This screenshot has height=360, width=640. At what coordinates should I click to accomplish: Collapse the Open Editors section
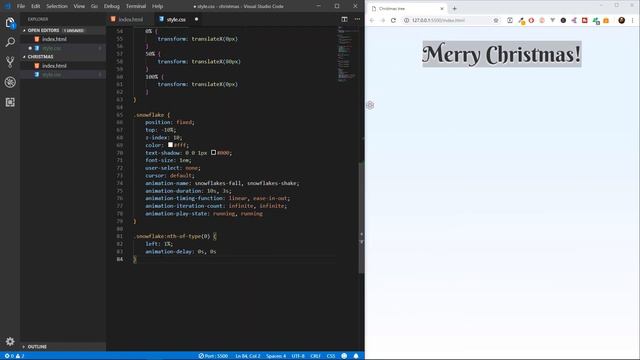pos(63,30)
